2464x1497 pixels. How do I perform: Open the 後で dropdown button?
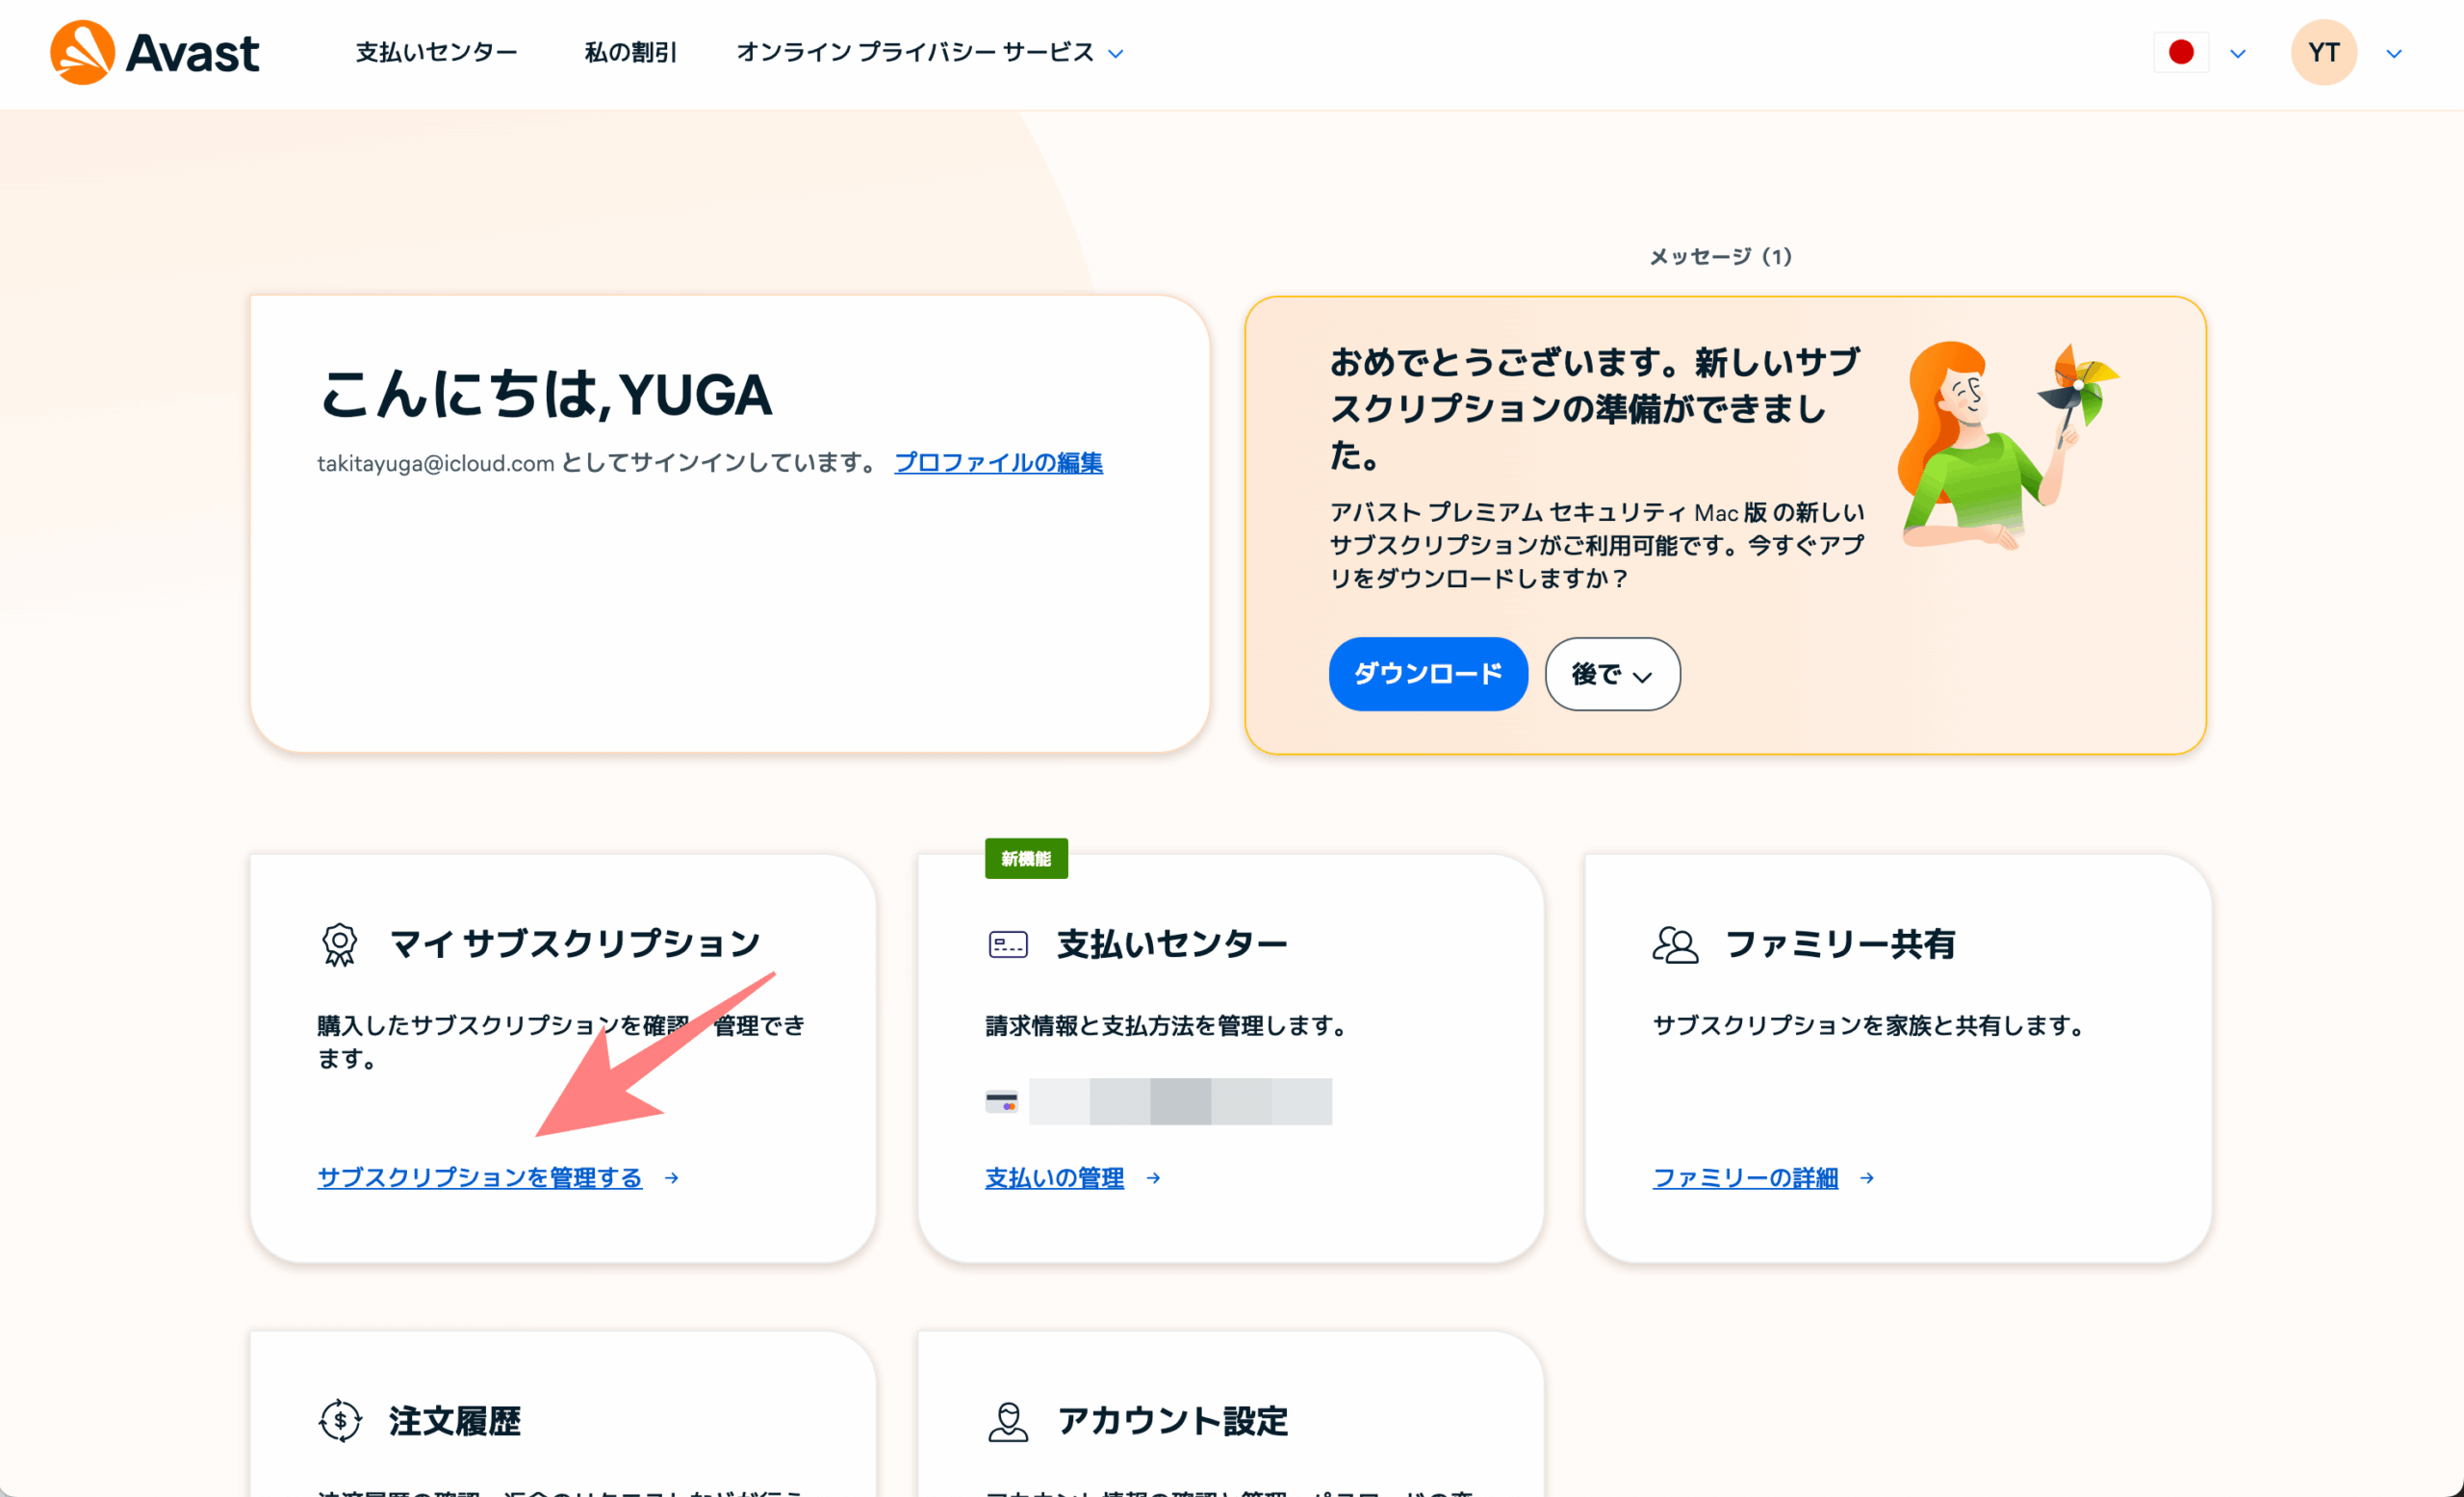pos(1612,674)
